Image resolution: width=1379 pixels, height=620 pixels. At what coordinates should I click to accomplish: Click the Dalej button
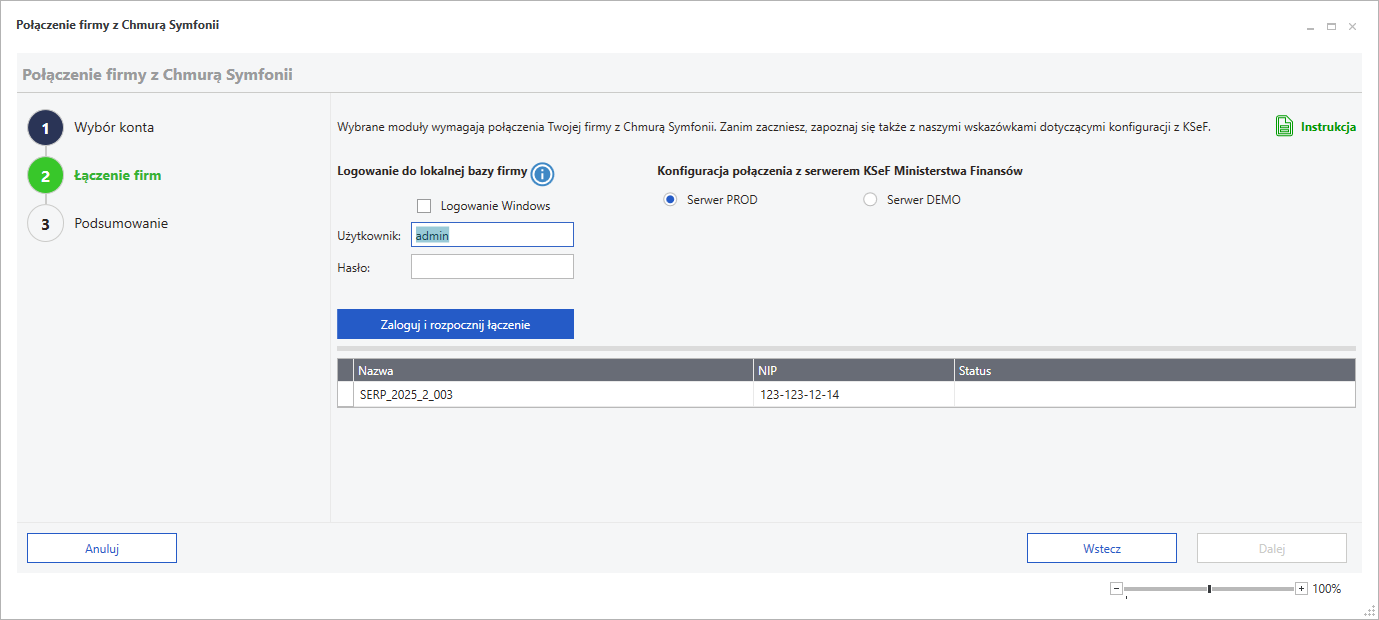[x=1272, y=548]
